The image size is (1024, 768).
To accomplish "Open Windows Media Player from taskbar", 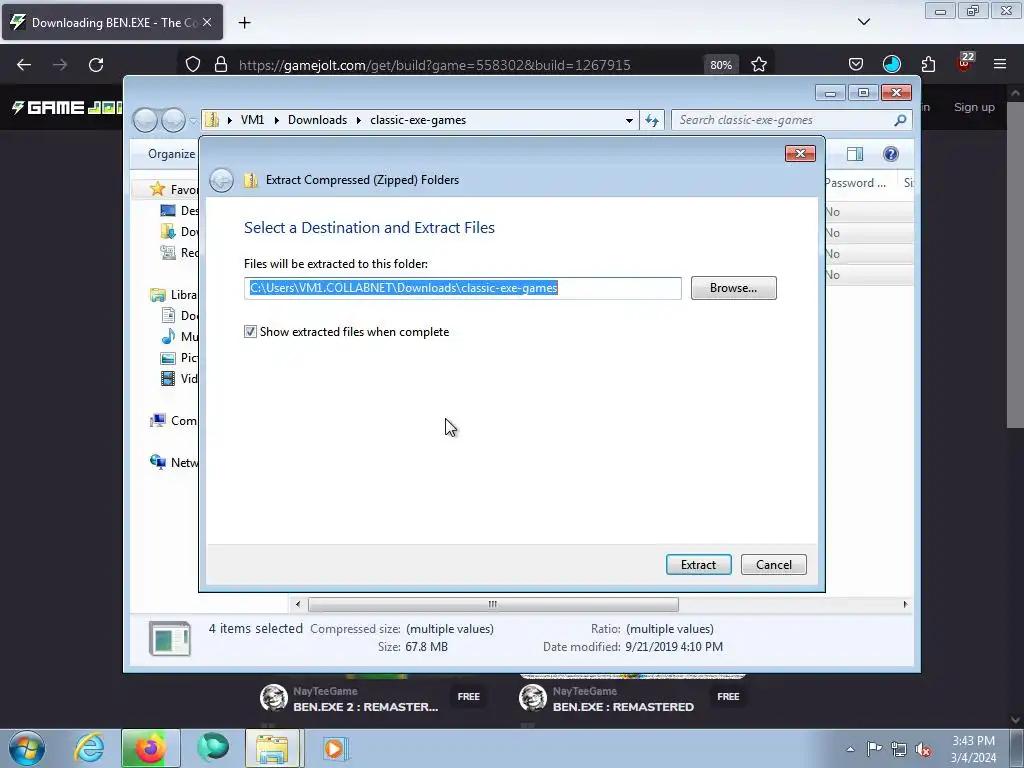I will click(335, 748).
